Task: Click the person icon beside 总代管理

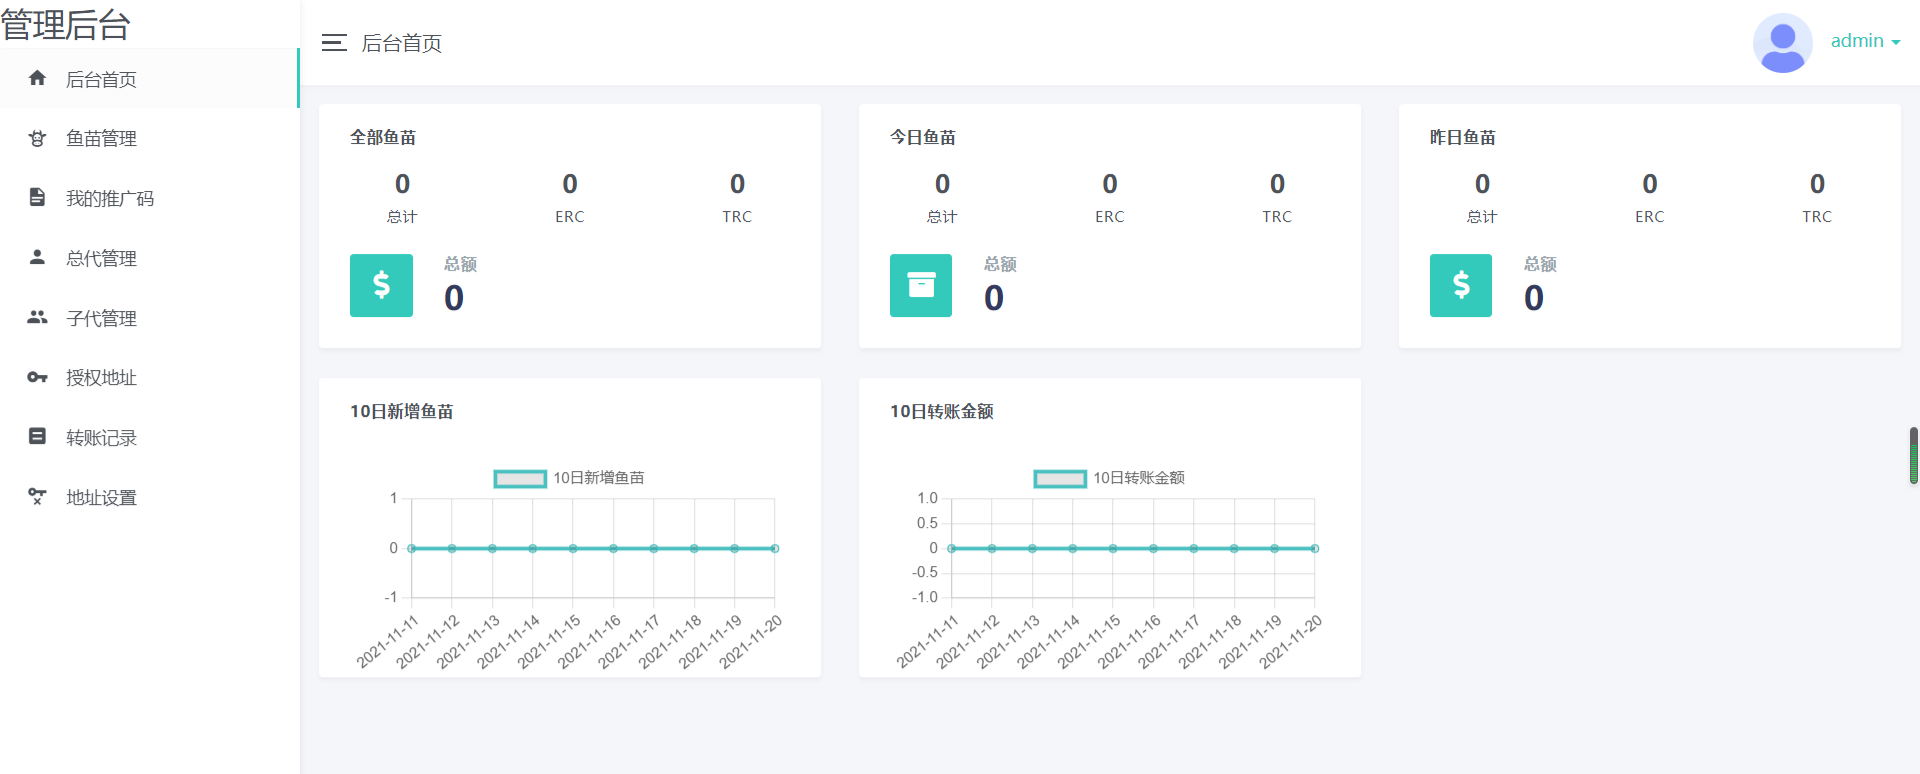Action: (x=37, y=257)
